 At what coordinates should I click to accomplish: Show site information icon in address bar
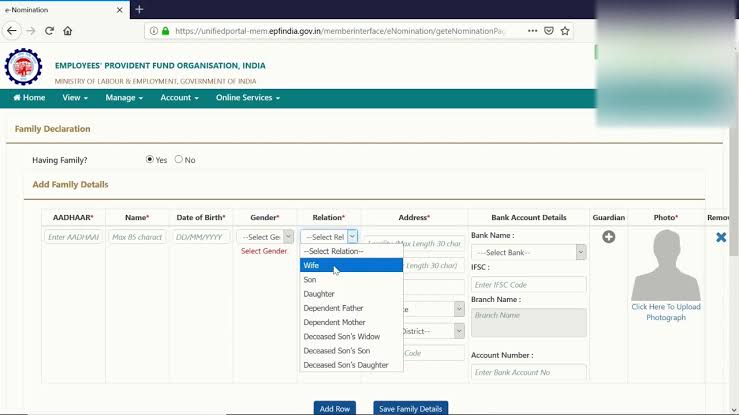coord(154,31)
